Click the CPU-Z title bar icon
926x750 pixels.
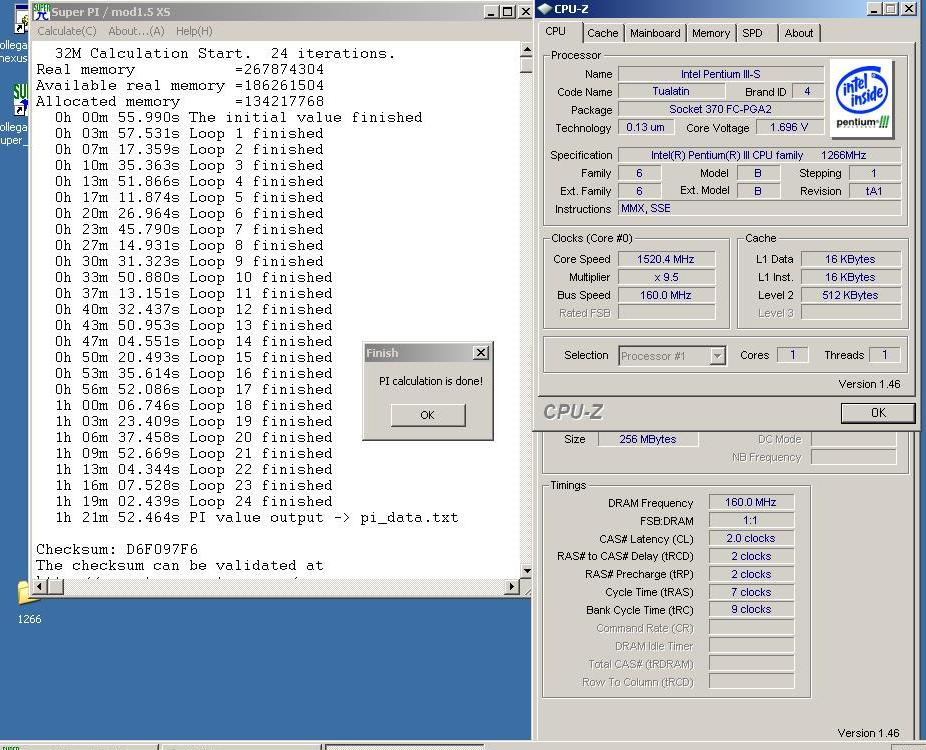click(544, 9)
